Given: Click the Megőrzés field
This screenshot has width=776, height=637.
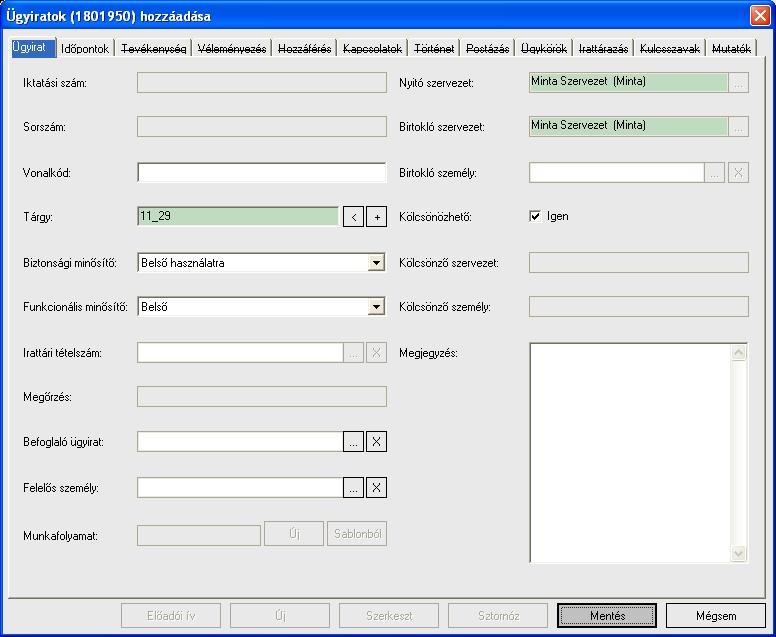Looking at the screenshot, I should coord(262,397).
